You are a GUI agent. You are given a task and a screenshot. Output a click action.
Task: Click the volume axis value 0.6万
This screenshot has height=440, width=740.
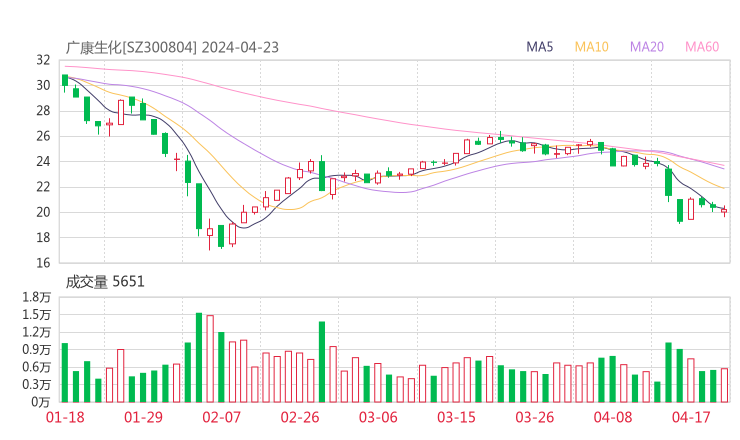(x=36, y=367)
